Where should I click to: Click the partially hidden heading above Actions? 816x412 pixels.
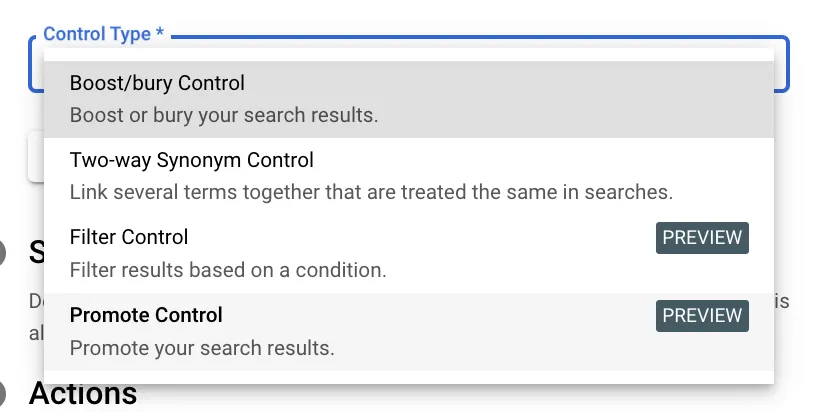[x=36, y=251]
